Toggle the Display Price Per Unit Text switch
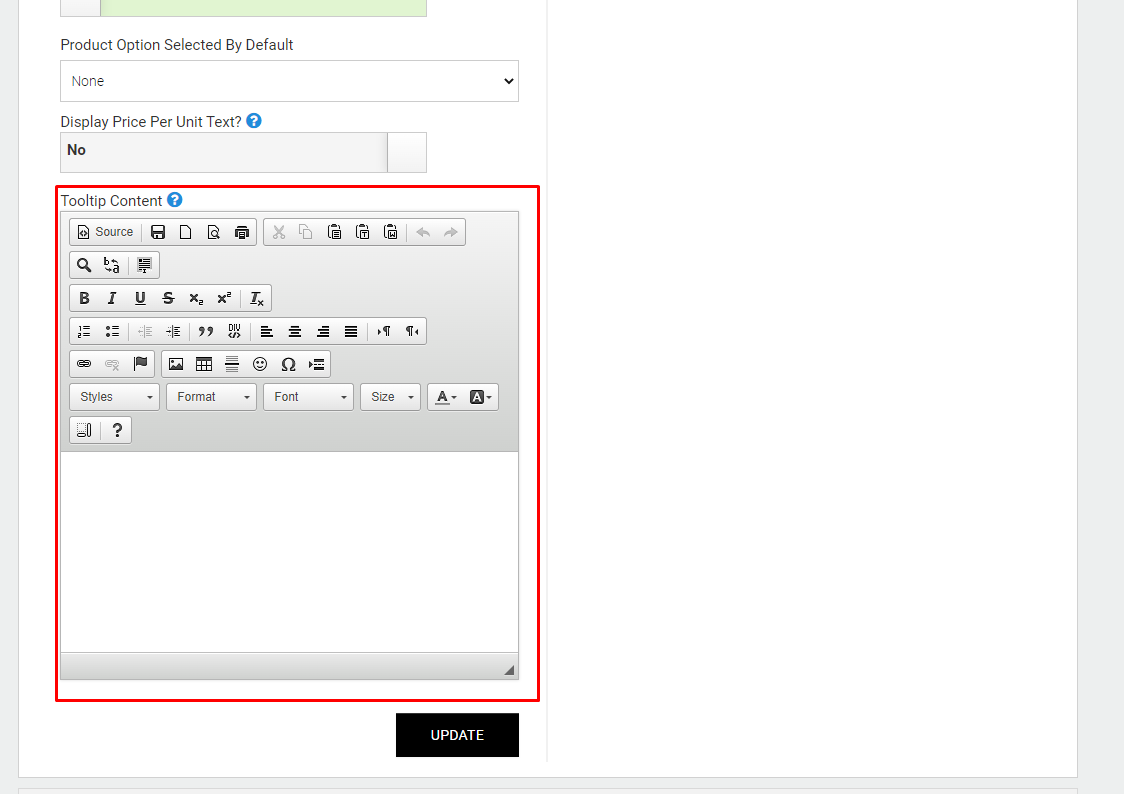The height and width of the screenshot is (794, 1124). [243, 152]
